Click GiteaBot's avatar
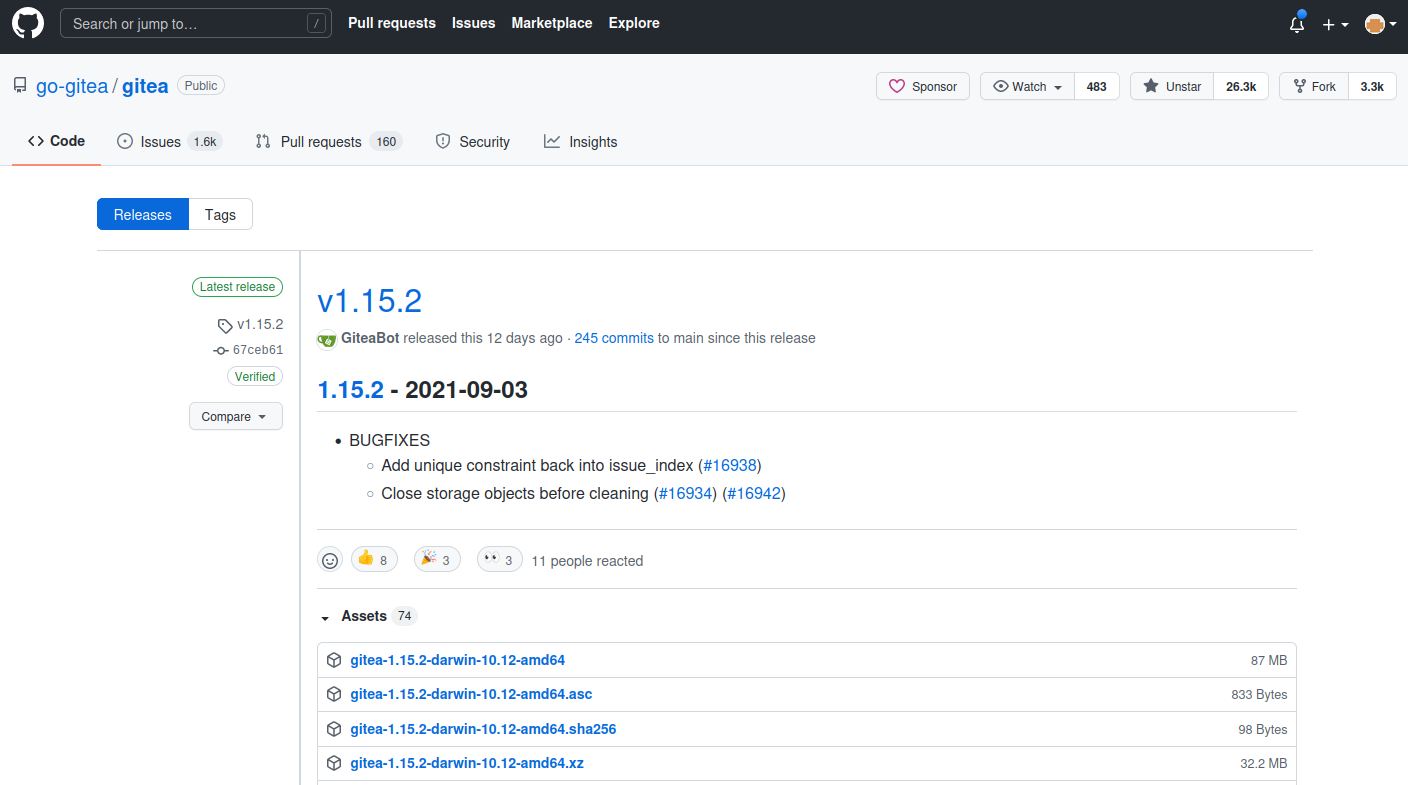The image size is (1408, 785). tap(327, 339)
